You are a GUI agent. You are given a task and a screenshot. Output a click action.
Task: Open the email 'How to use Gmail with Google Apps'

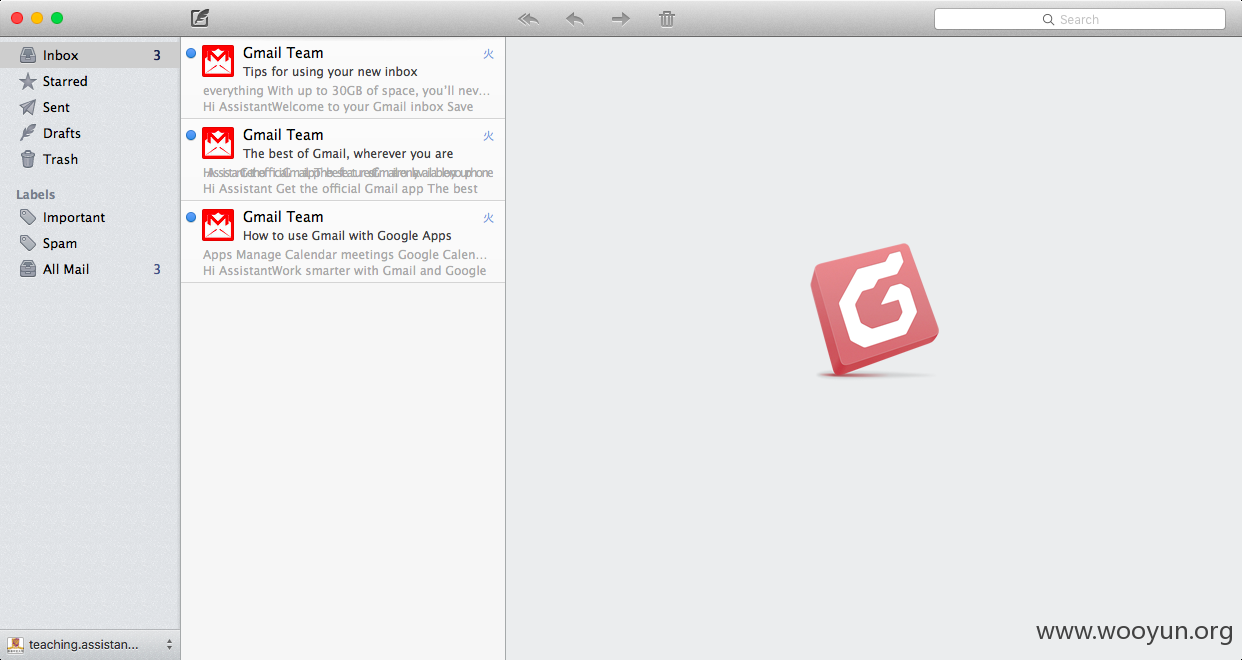coord(343,242)
